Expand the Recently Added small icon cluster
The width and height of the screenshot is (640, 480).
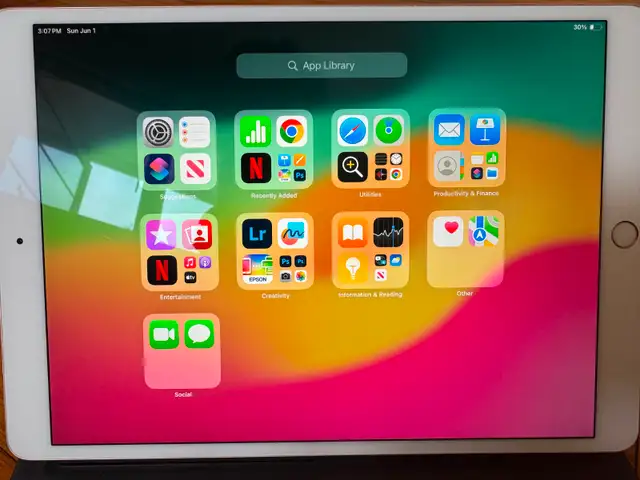(292, 168)
